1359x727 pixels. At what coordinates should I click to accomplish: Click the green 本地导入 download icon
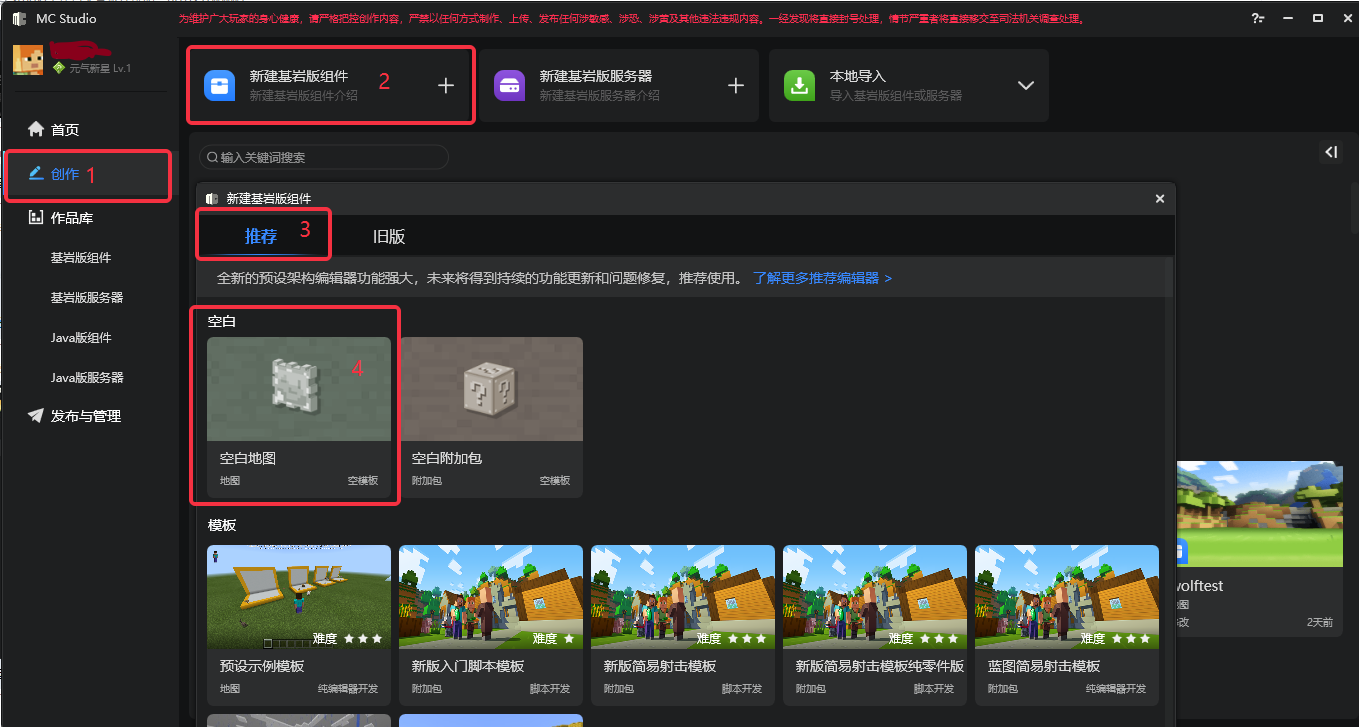pos(799,85)
